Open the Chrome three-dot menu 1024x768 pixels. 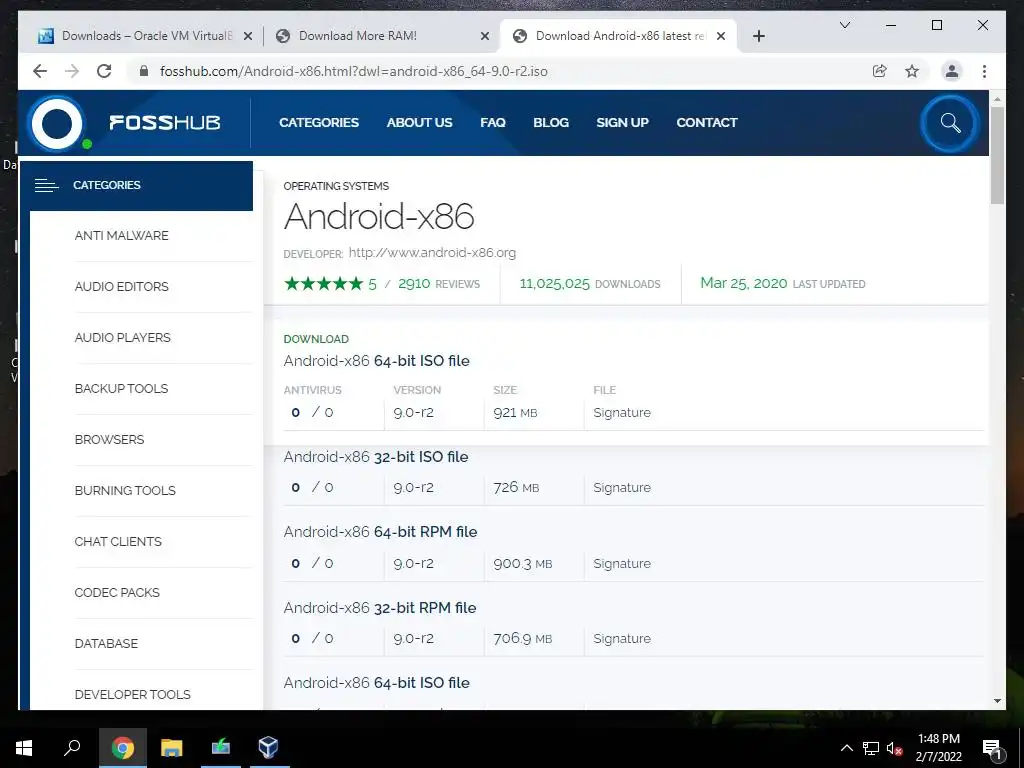(984, 71)
